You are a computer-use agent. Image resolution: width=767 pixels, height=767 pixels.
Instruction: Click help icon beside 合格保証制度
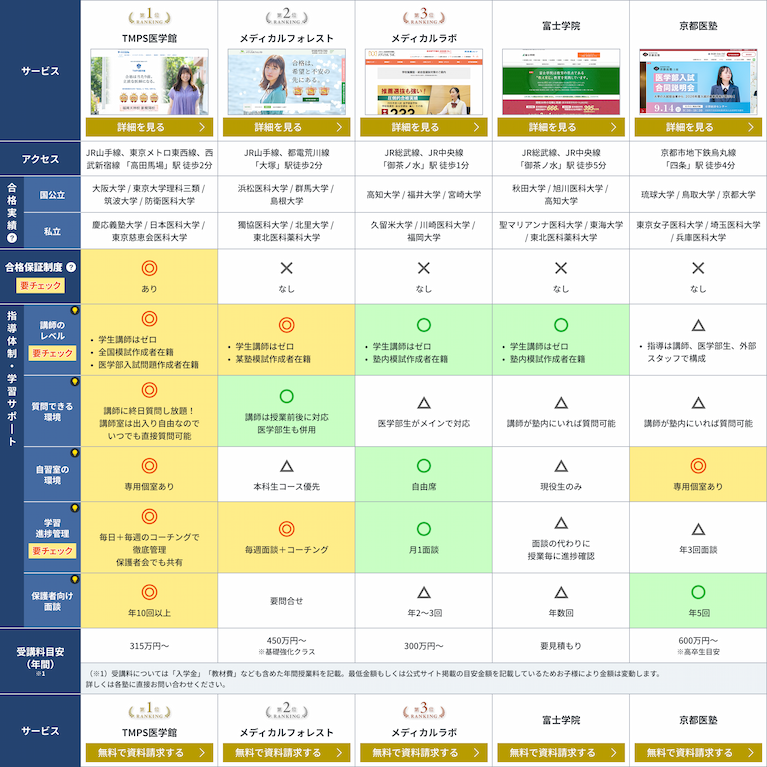(x=72, y=267)
